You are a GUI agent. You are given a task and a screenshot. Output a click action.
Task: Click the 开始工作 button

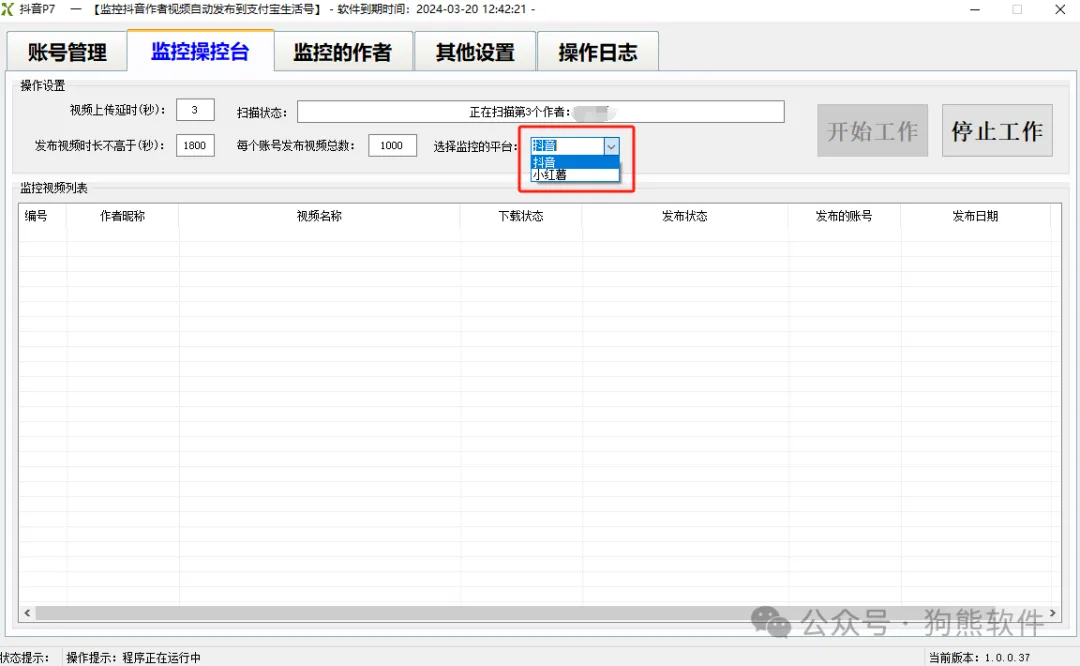click(x=872, y=130)
